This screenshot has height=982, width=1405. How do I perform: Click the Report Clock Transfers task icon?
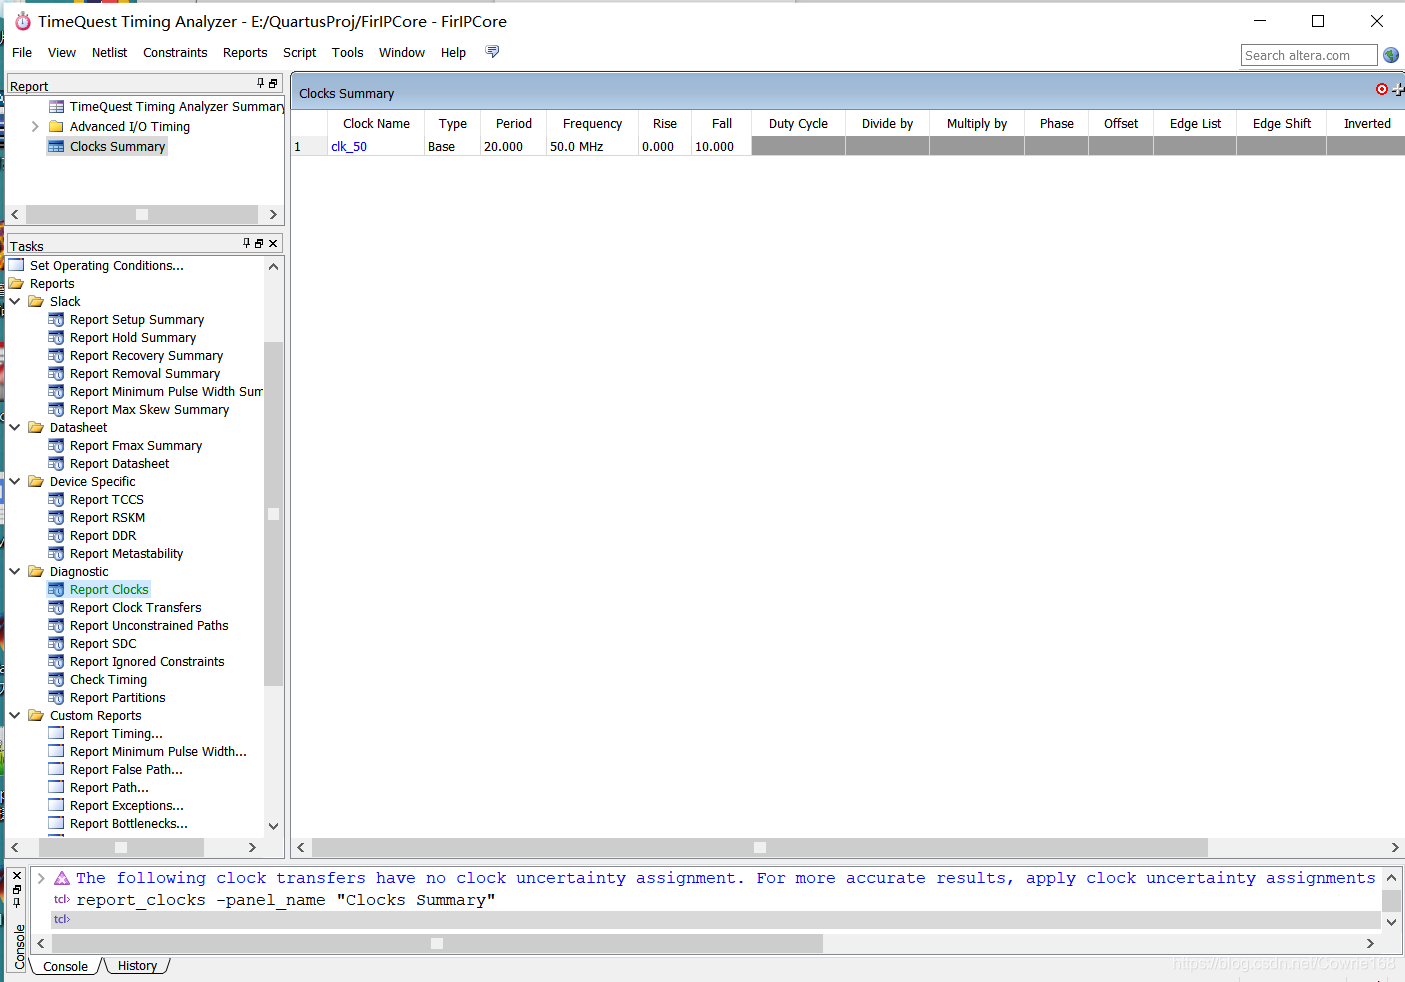pos(56,608)
